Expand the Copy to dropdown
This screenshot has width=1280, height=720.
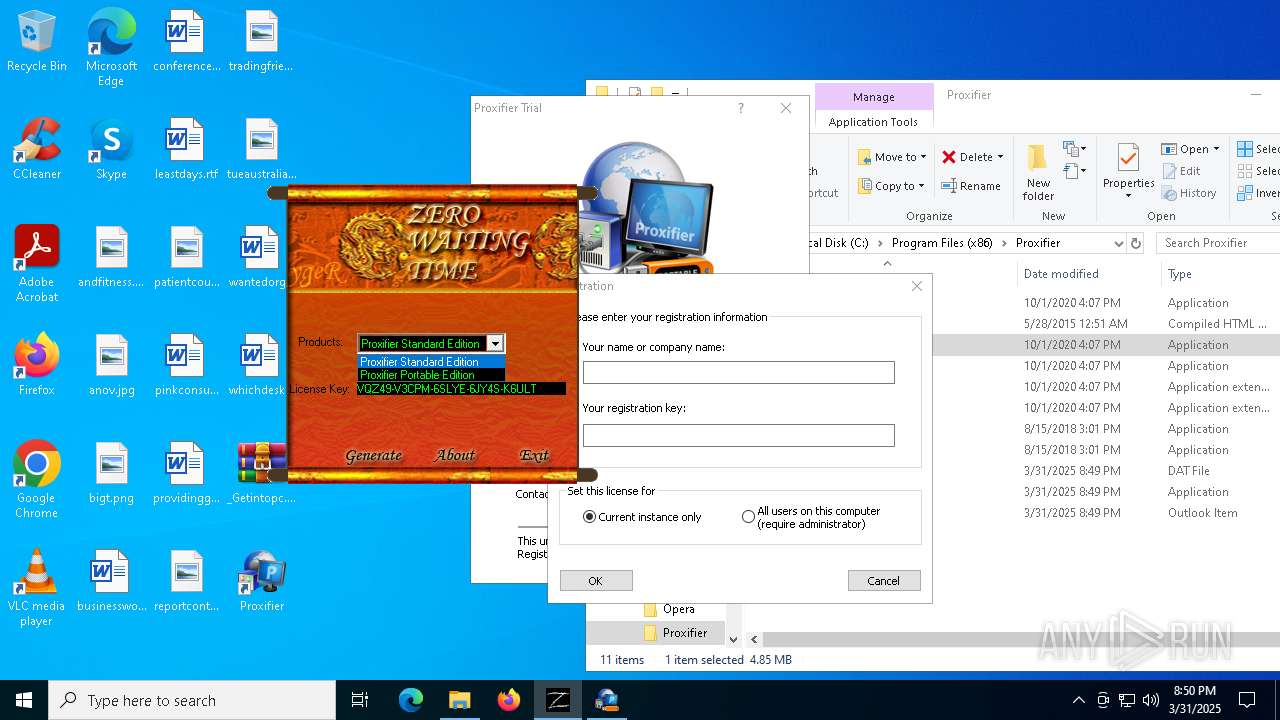tap(920, 186)
